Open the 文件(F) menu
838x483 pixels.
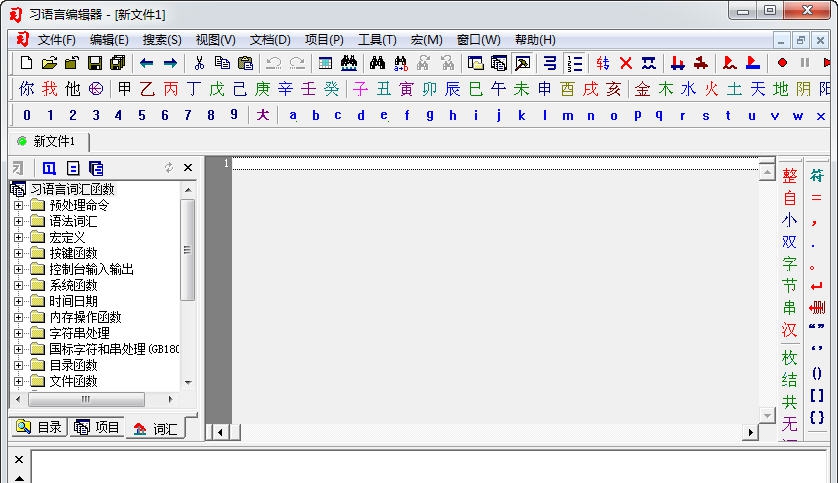point(56,40)
